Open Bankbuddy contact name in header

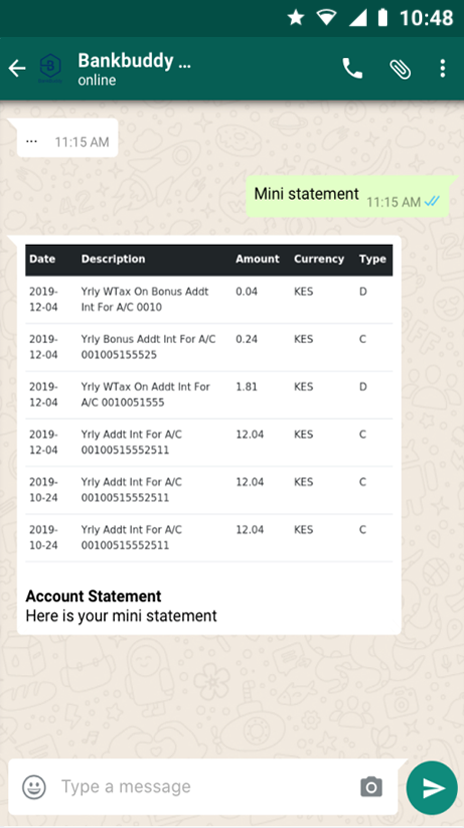pos(134,61)
